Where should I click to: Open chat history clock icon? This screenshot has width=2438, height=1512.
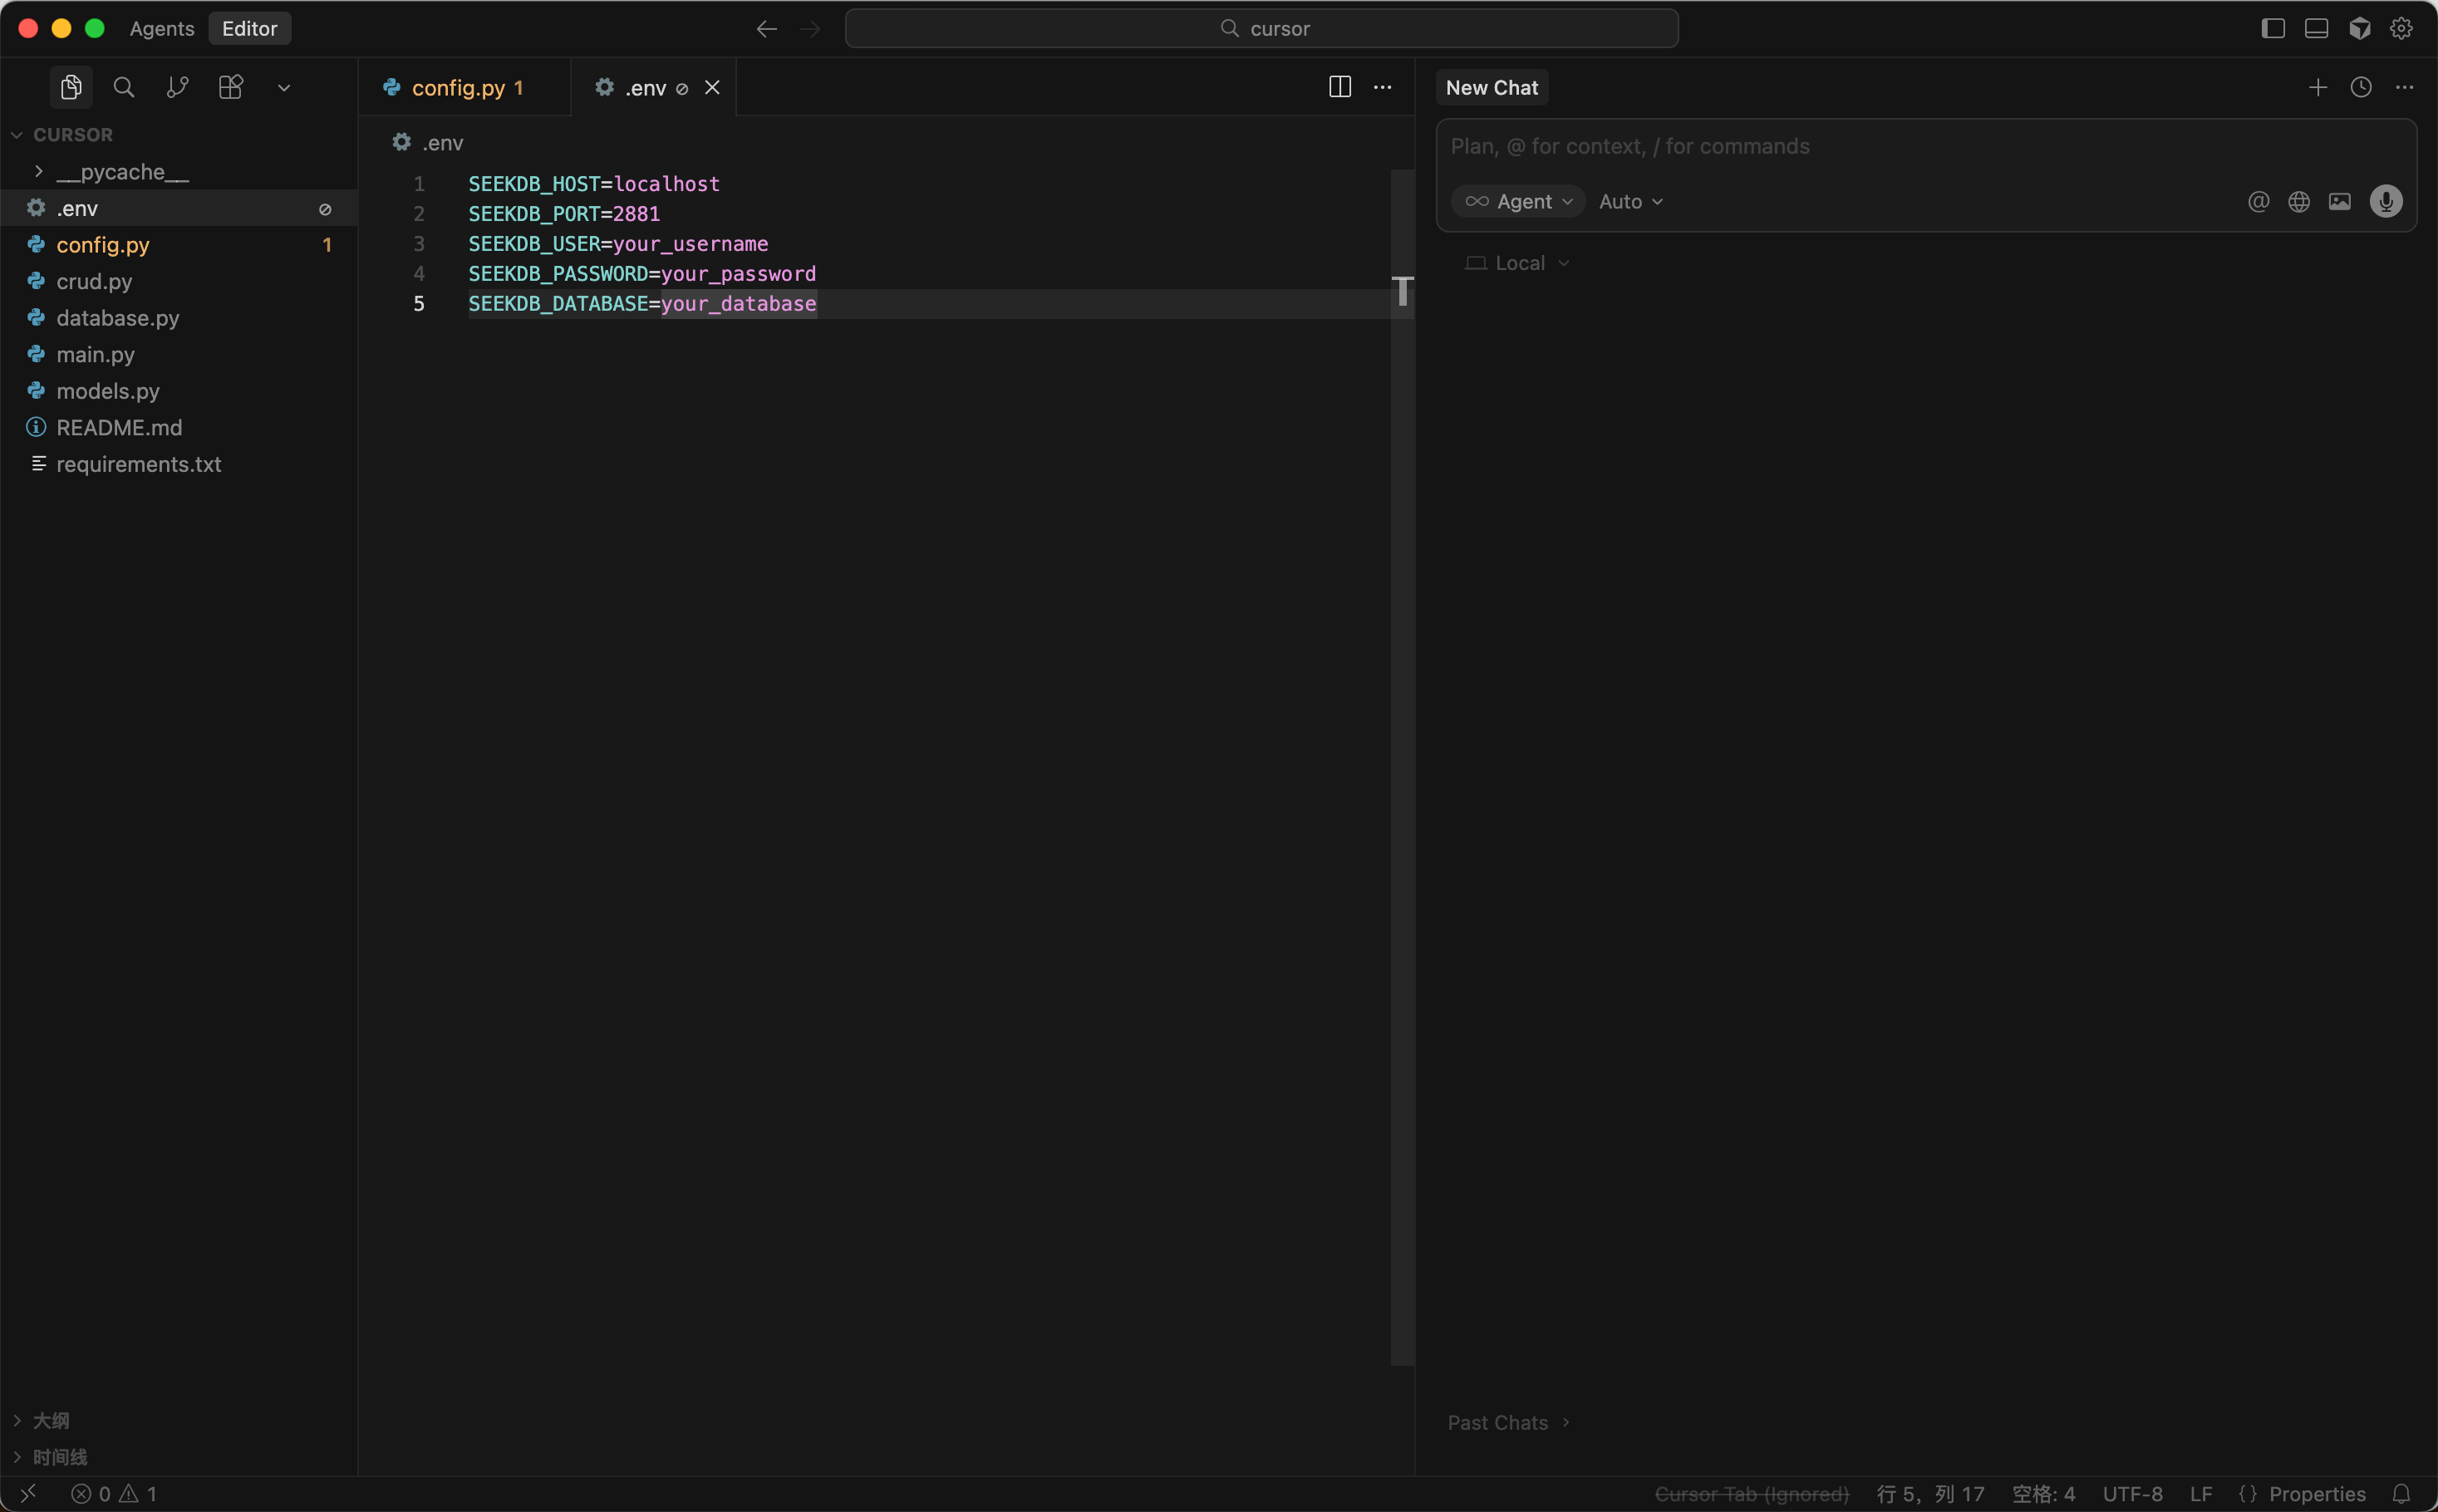tap(2360, 87)
